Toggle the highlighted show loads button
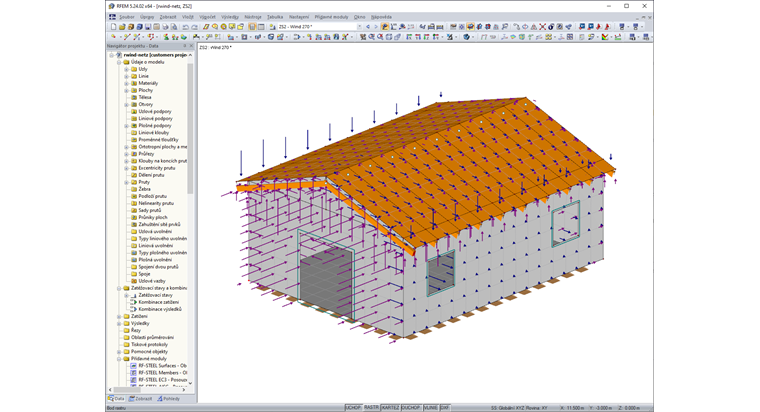Screen dimensions: 760x412 [x=385, y=27]
